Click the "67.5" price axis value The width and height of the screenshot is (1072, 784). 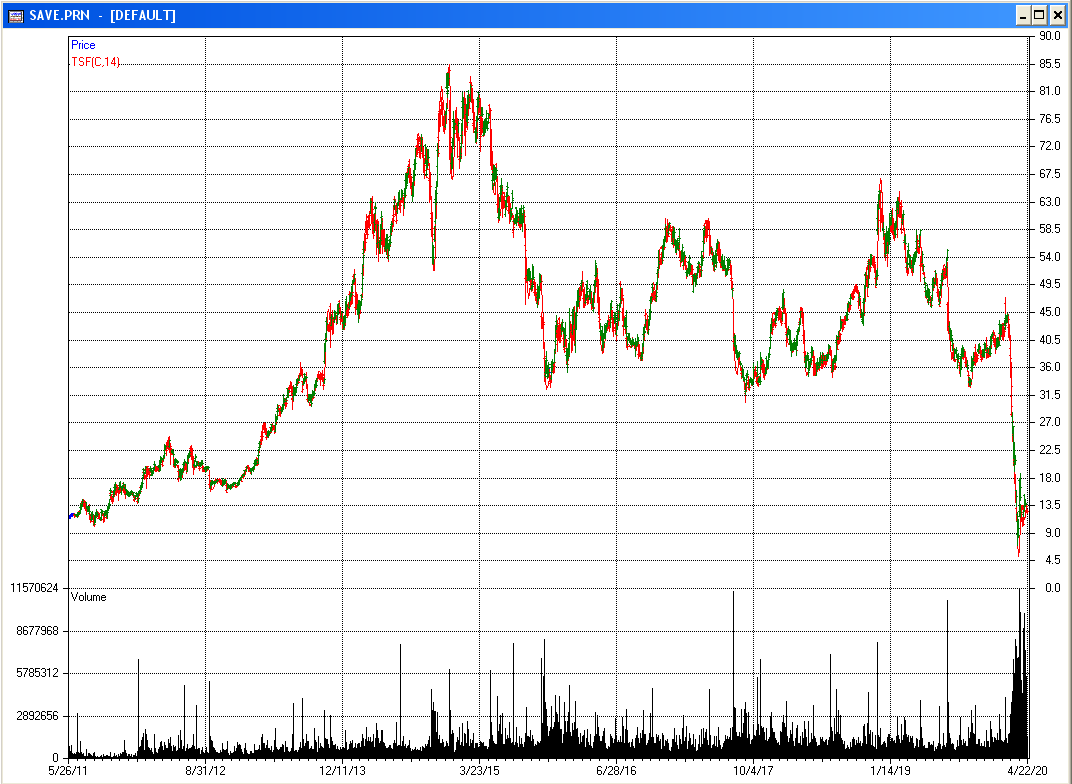pyautogui.click(x=1049, y=174)
